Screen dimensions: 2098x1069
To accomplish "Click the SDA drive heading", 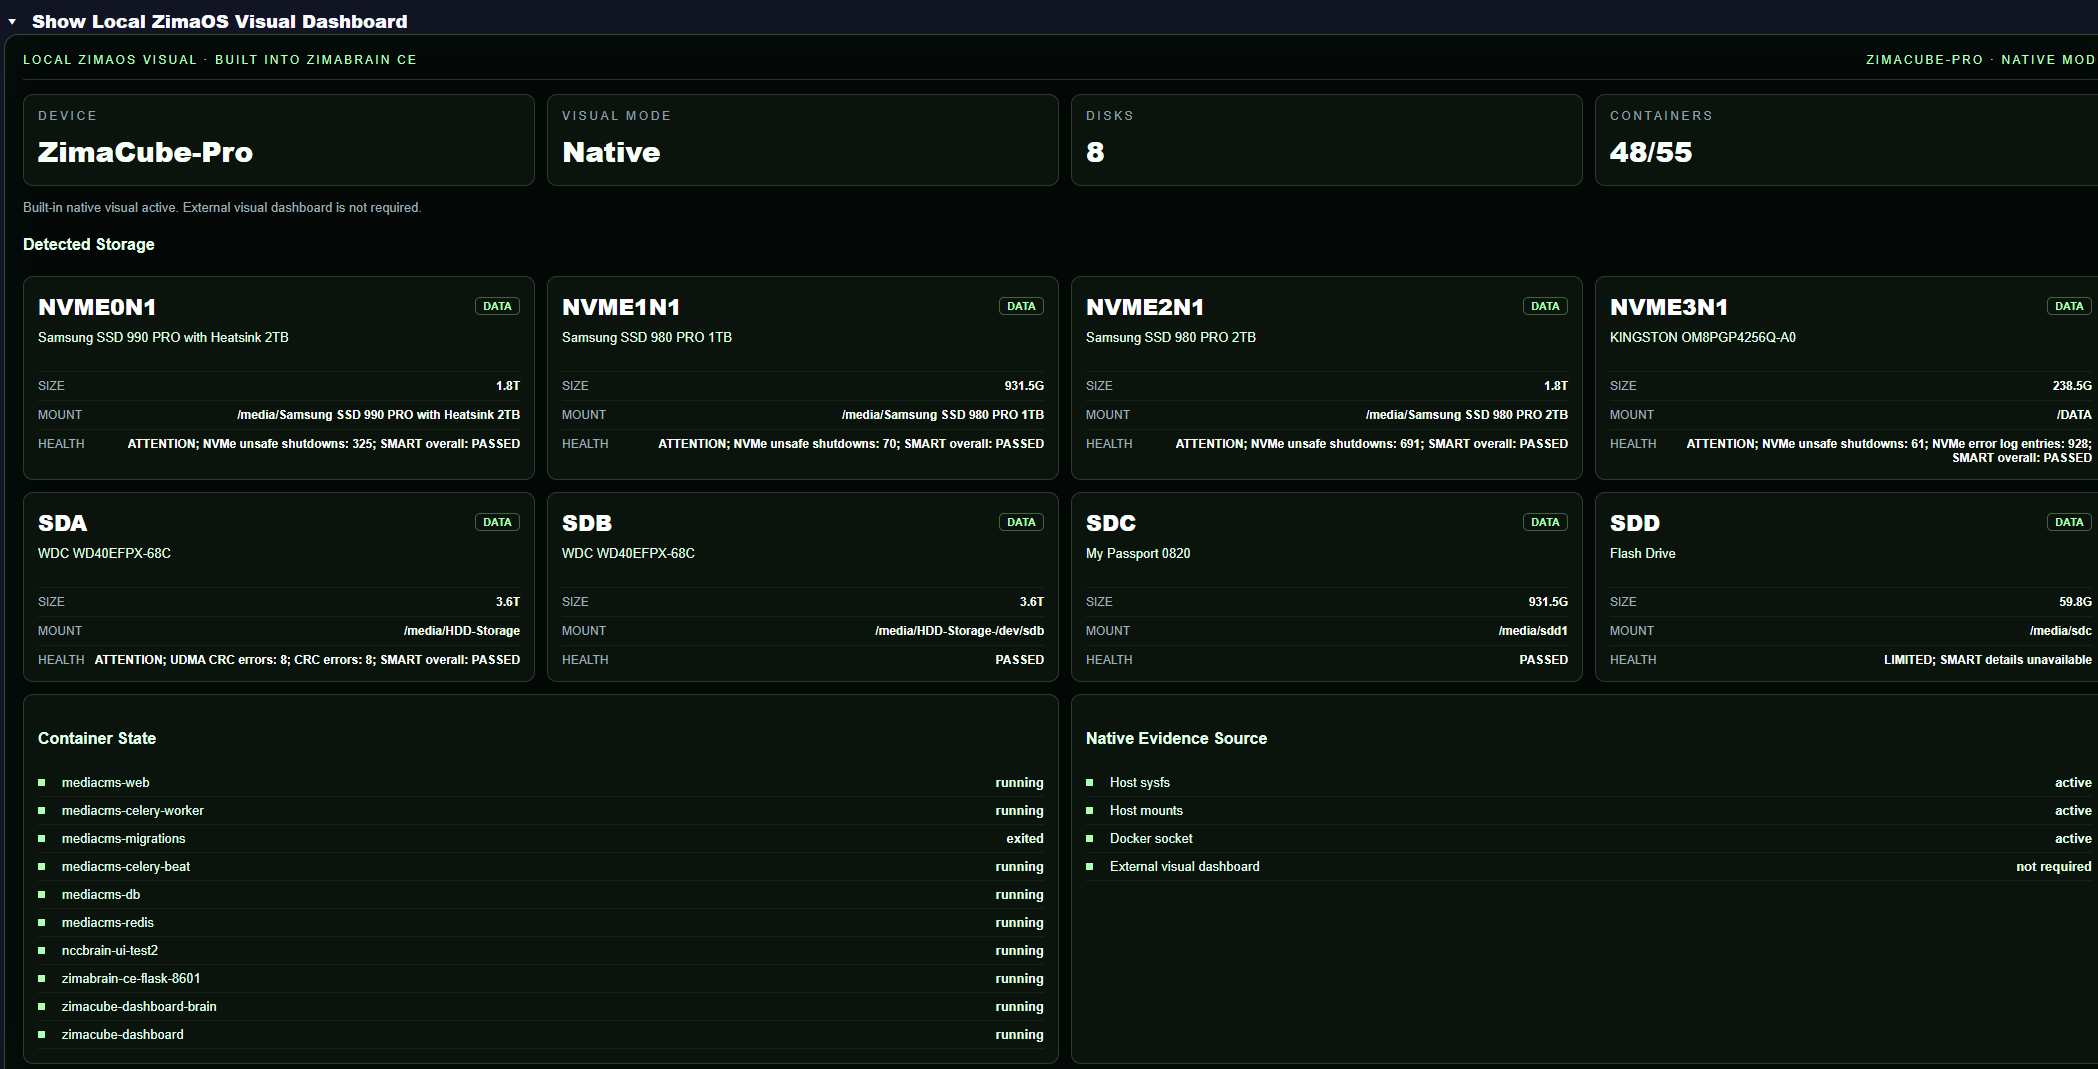I will [x=62, y=523].
